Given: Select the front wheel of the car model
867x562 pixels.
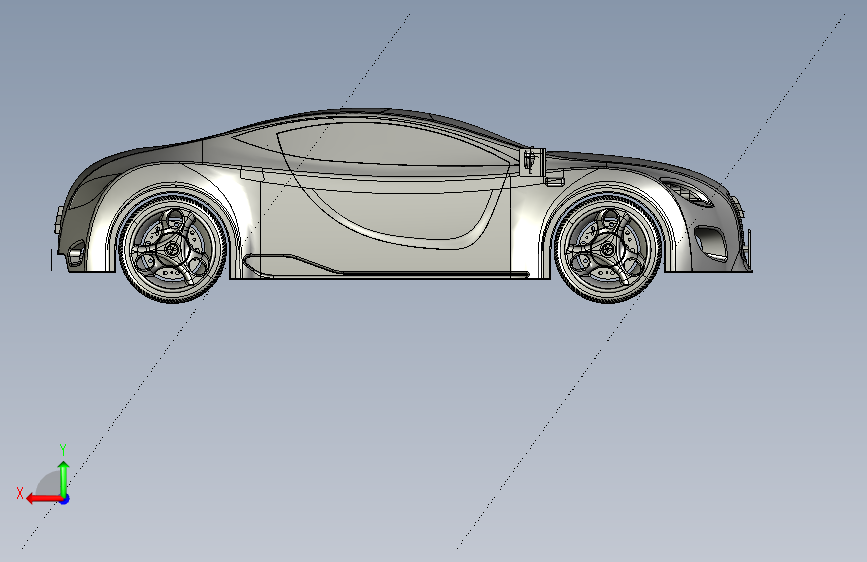Looking at the screenshot, I should coord(608,247).
